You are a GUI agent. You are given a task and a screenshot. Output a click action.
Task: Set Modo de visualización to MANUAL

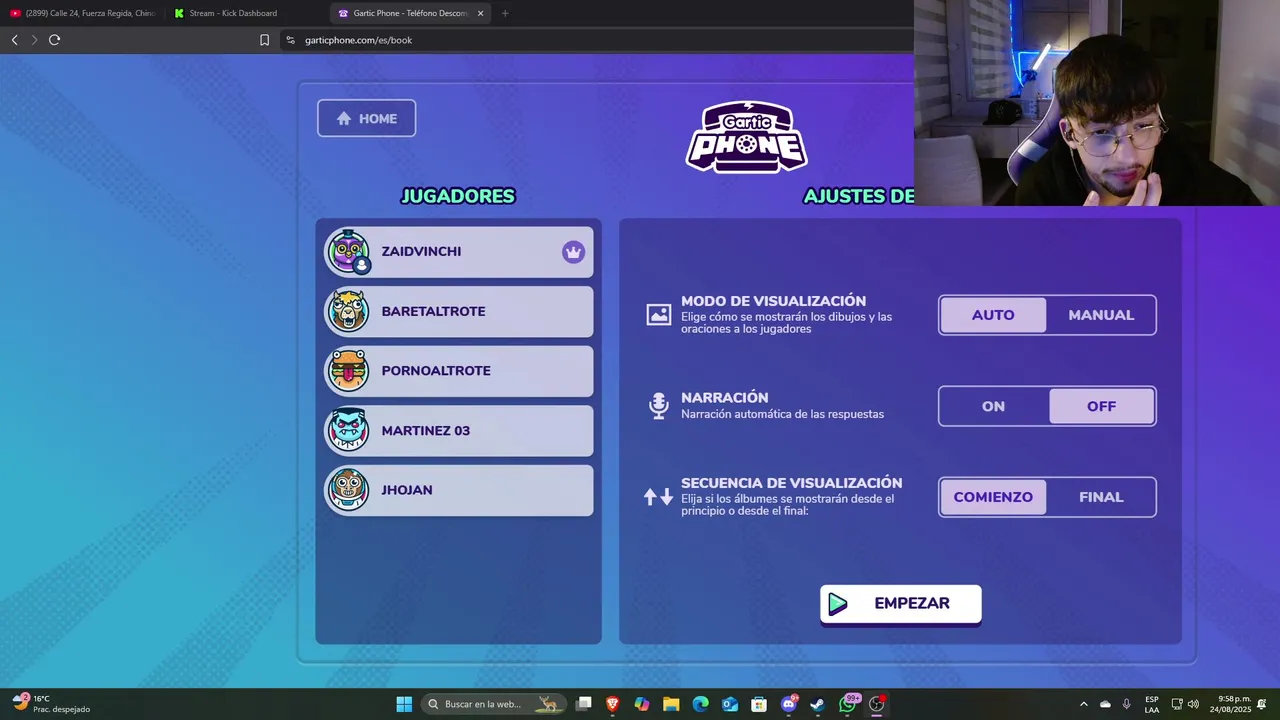[1101, 315]
